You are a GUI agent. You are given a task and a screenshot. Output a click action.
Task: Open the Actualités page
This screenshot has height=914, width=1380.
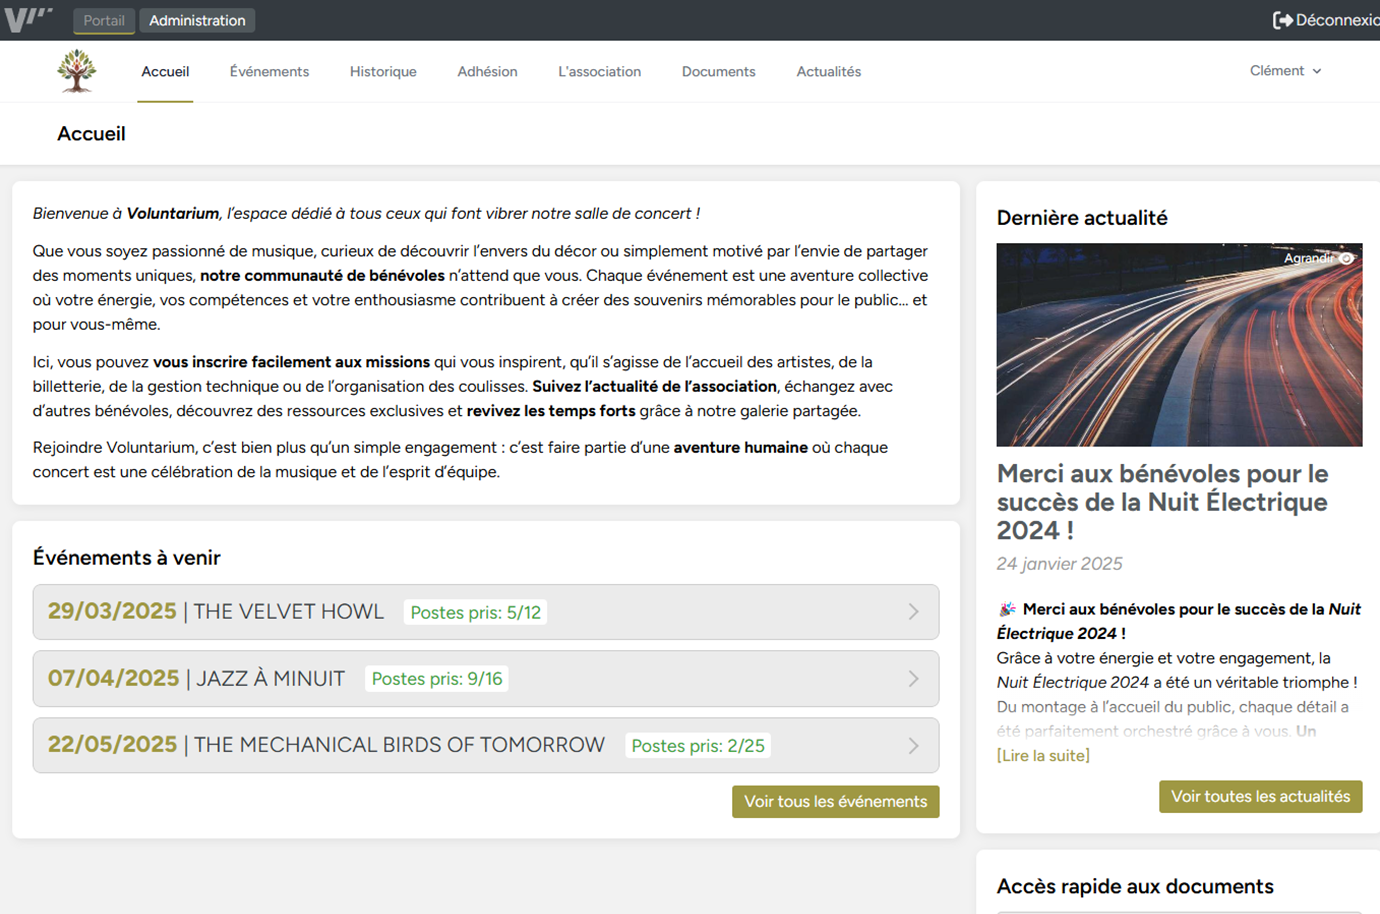pos(828,71)
